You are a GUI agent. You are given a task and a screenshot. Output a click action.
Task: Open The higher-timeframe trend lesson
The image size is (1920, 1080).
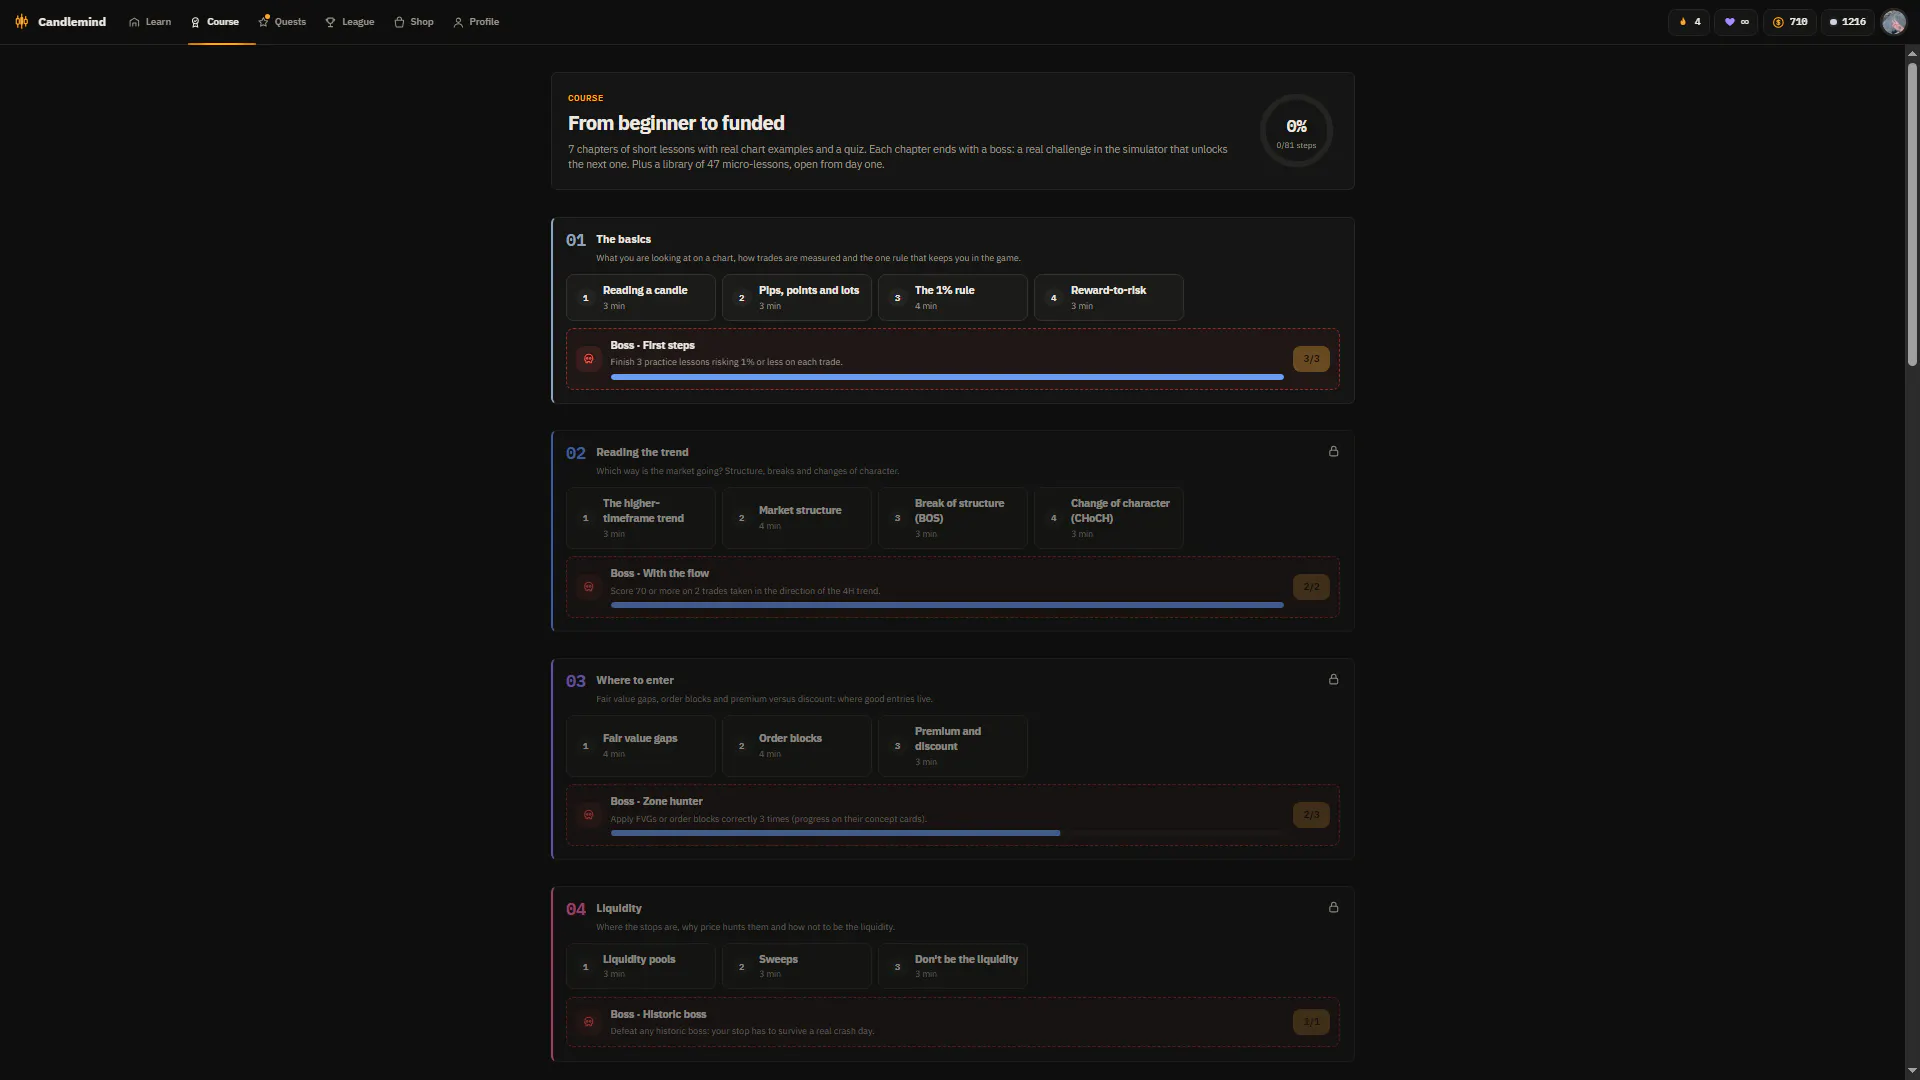[641, 518]
